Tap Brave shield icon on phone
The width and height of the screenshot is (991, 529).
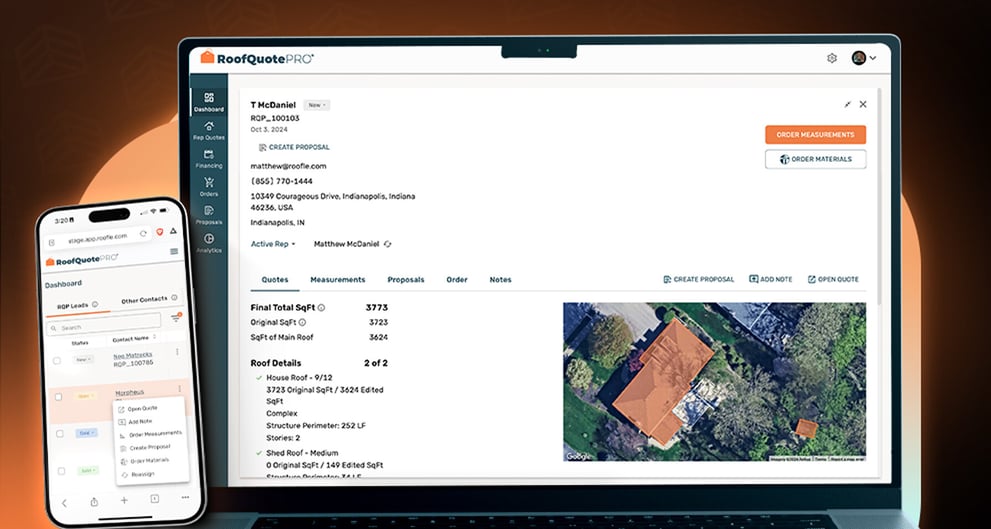click(160, 232)
